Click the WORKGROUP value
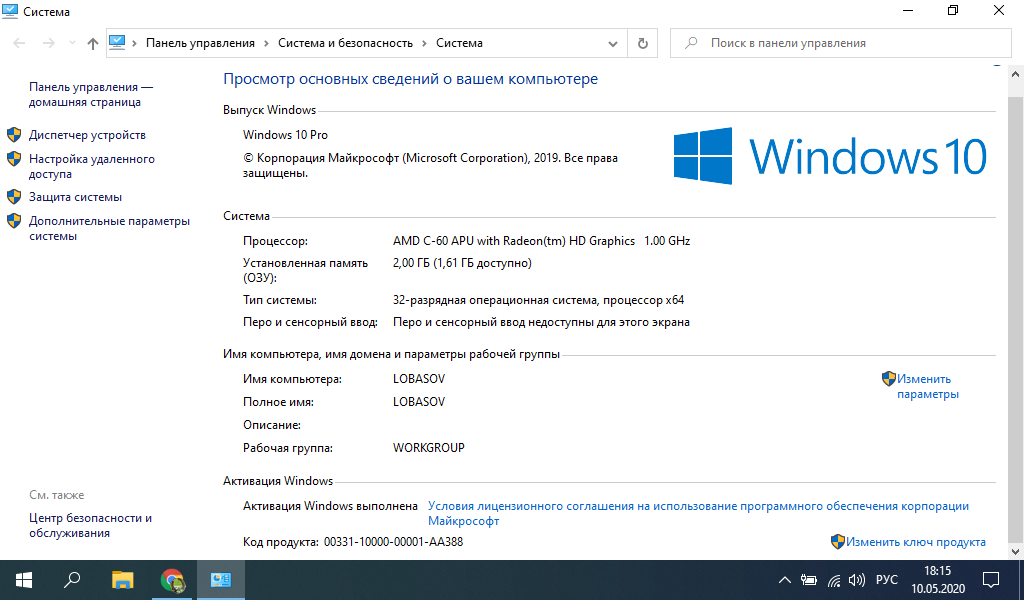 pos(428,448)
